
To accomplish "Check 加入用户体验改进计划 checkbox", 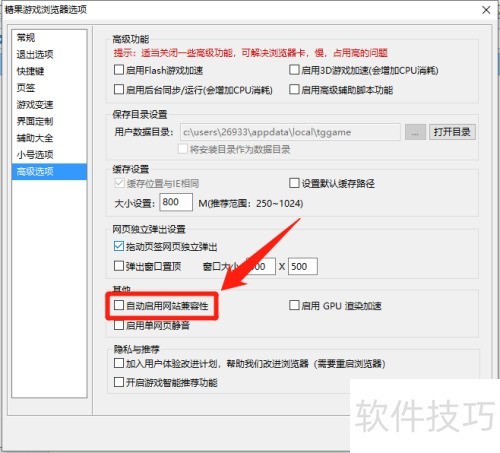I will point(119,363).
